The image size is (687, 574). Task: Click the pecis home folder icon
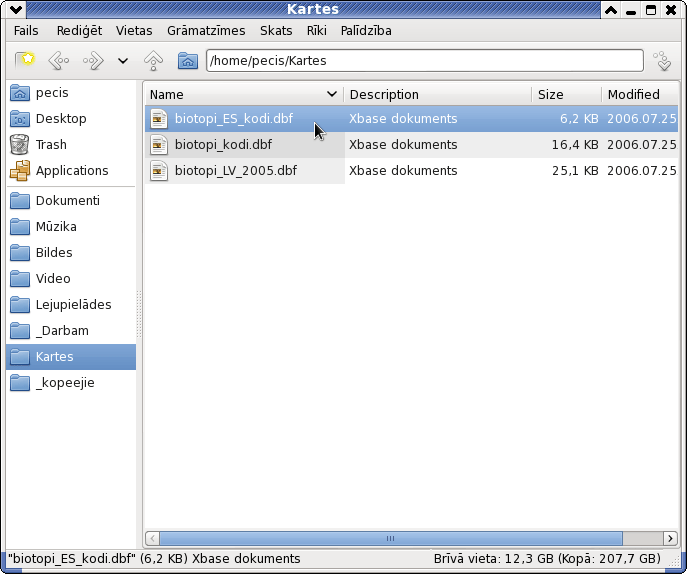tap(20, 93)
